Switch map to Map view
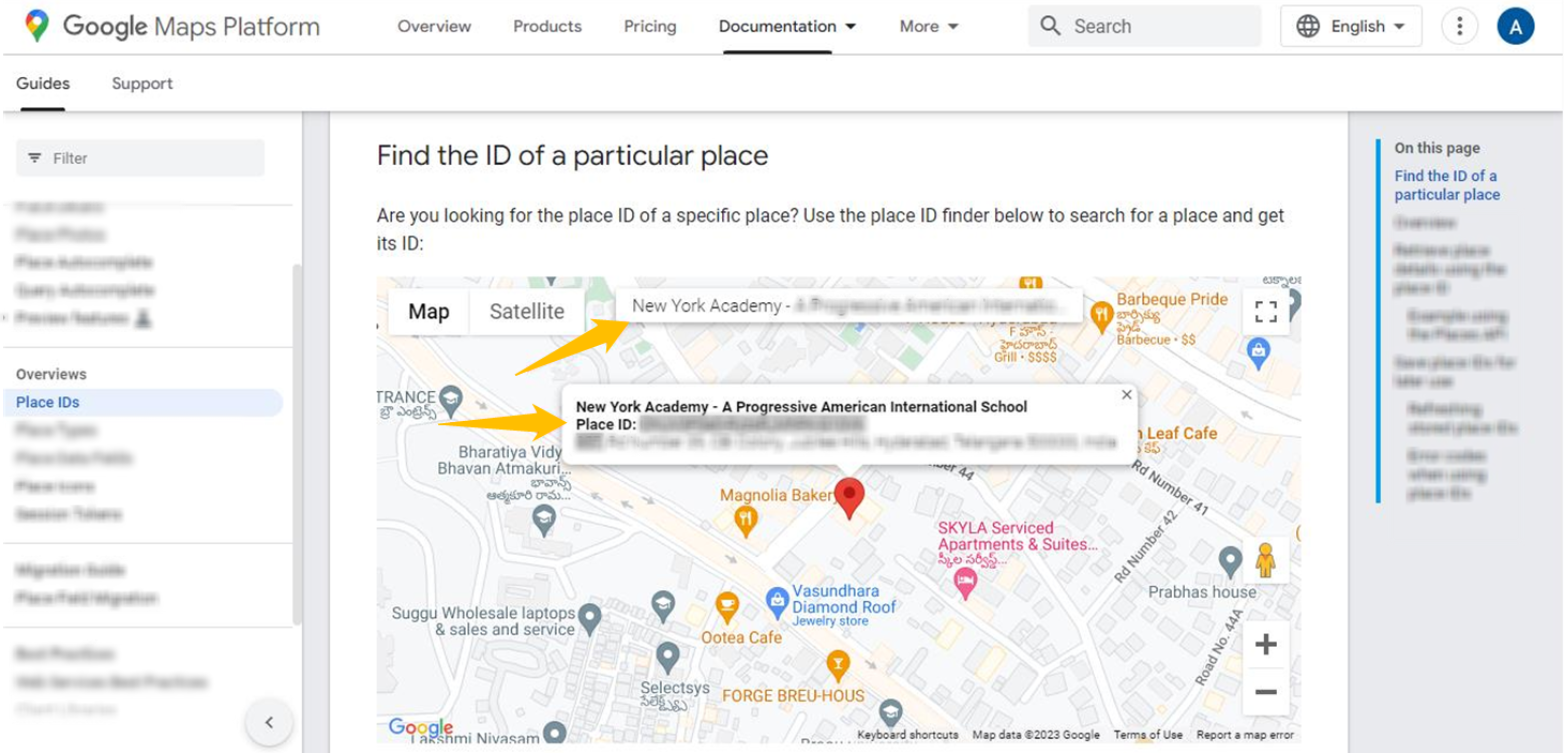This screenshot has height=753, width=1564. pyautogui.click(x=429, y=311)
